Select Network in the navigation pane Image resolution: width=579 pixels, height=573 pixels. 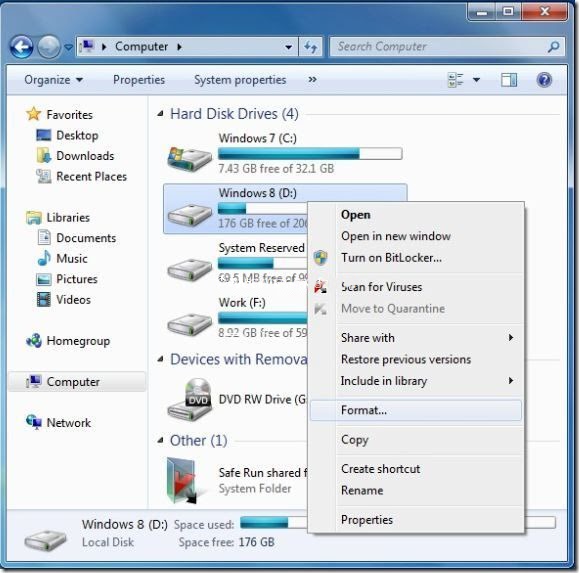coord(58,423)
